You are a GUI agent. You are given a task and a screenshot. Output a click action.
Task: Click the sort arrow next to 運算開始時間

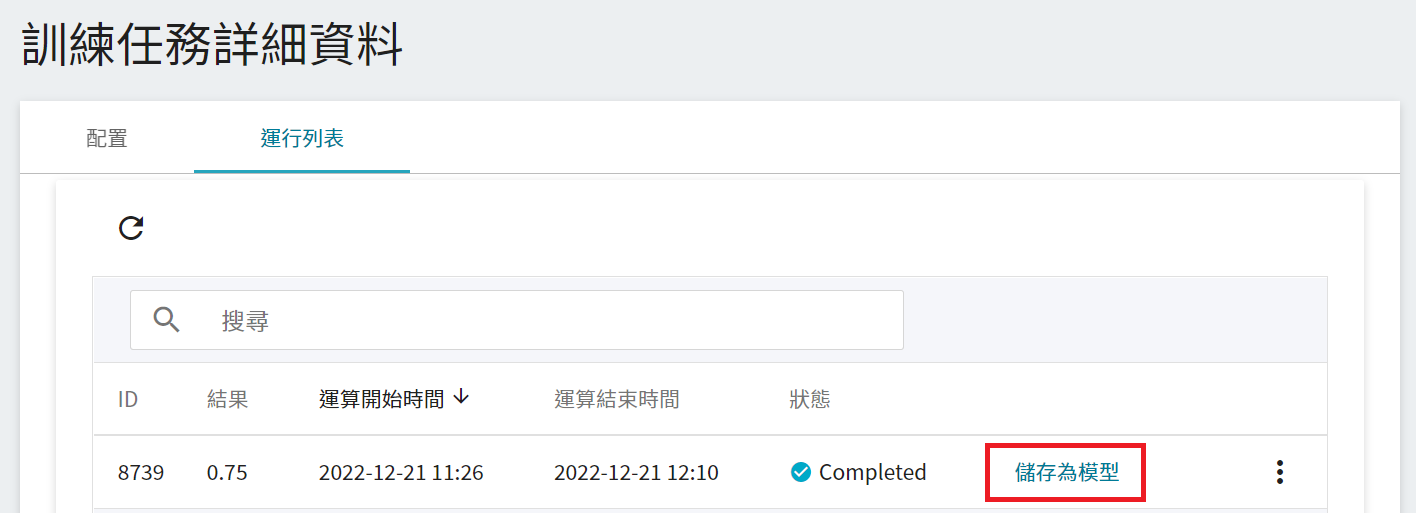pyautogui.click(x=461, y=397)
